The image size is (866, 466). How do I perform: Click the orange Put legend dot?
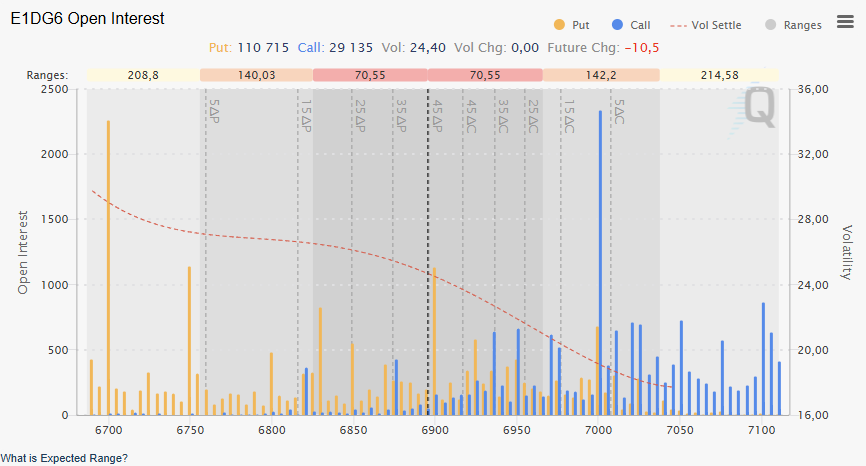coord(558,25)
